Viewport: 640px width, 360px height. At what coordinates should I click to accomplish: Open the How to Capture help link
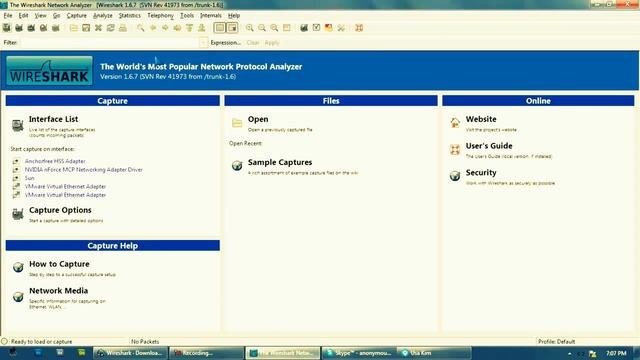coord(59,264)
